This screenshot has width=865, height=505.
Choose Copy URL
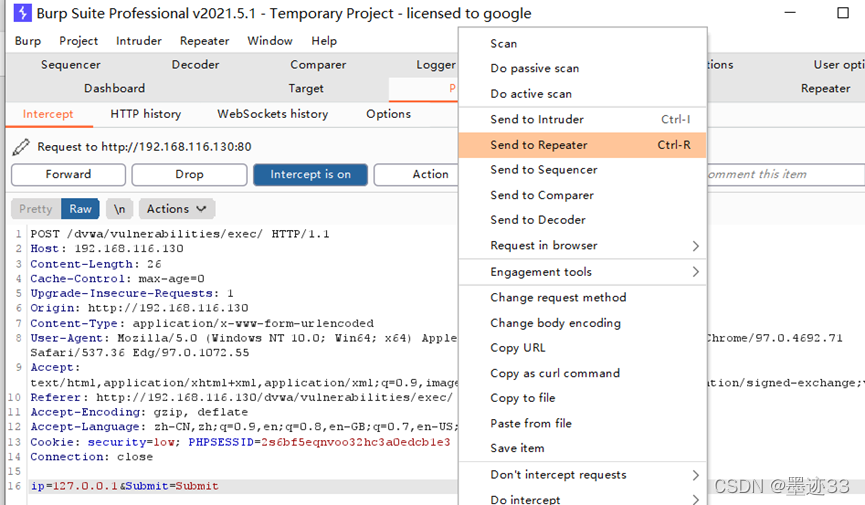tap(583, 348)
